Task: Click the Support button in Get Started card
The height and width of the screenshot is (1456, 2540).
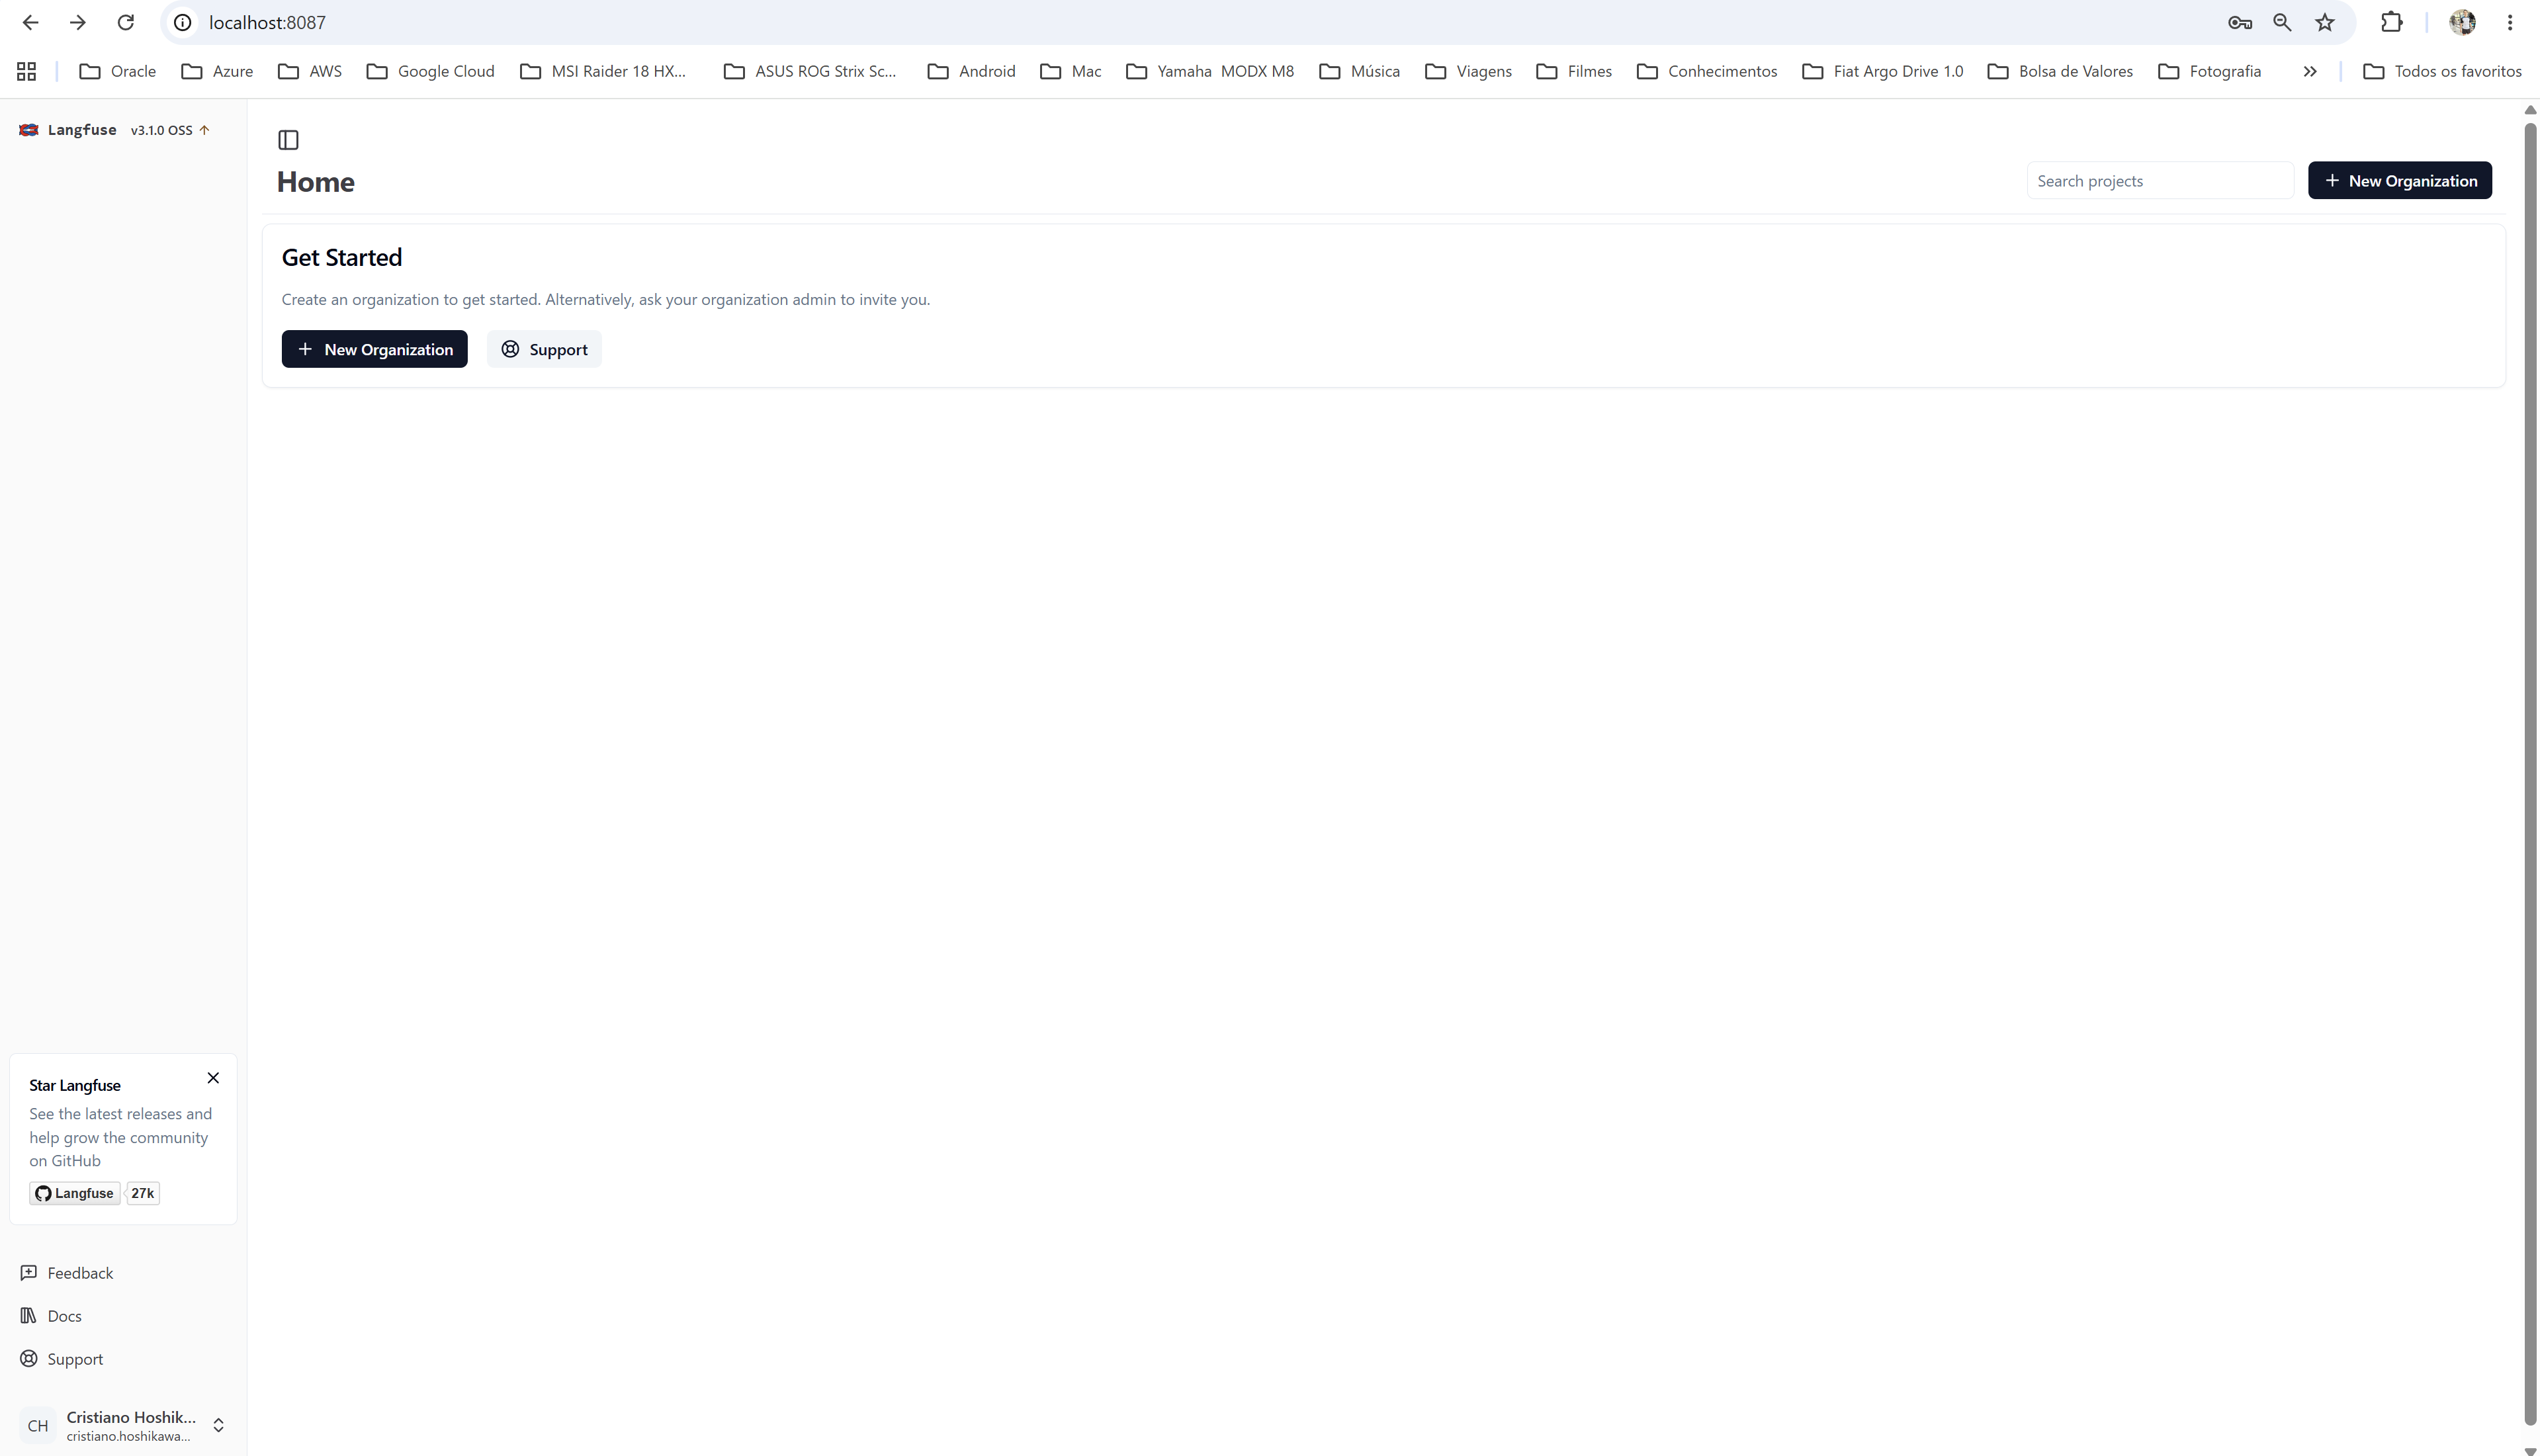Action: 544,349
